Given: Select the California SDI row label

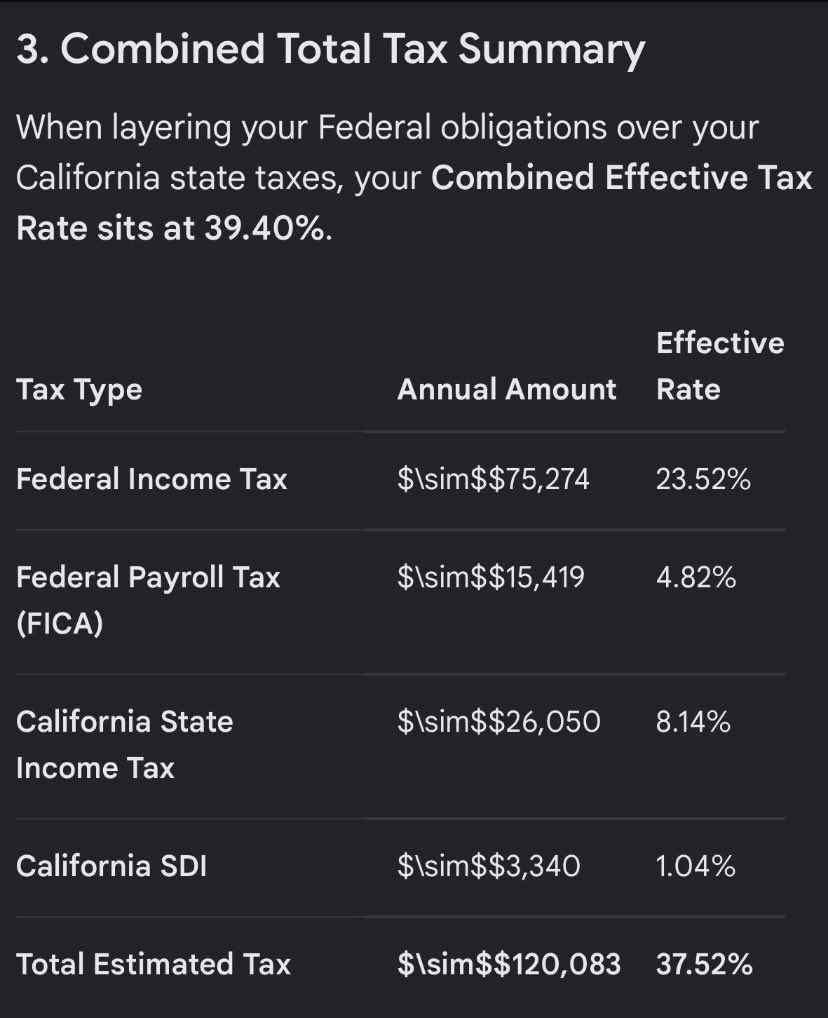Looking at the screenshot, I should coord(112,866).
